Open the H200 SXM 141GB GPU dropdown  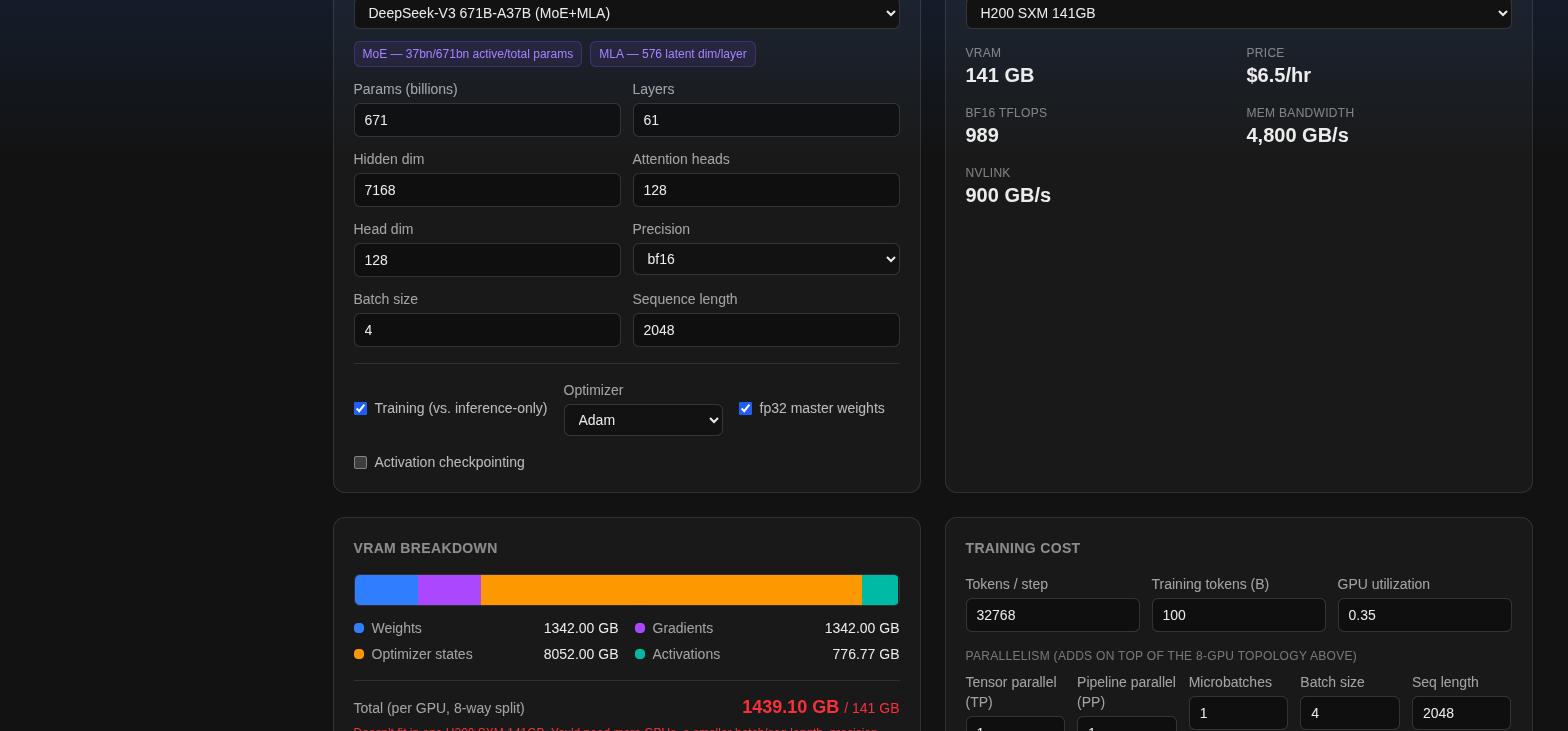coord(1238,14)
